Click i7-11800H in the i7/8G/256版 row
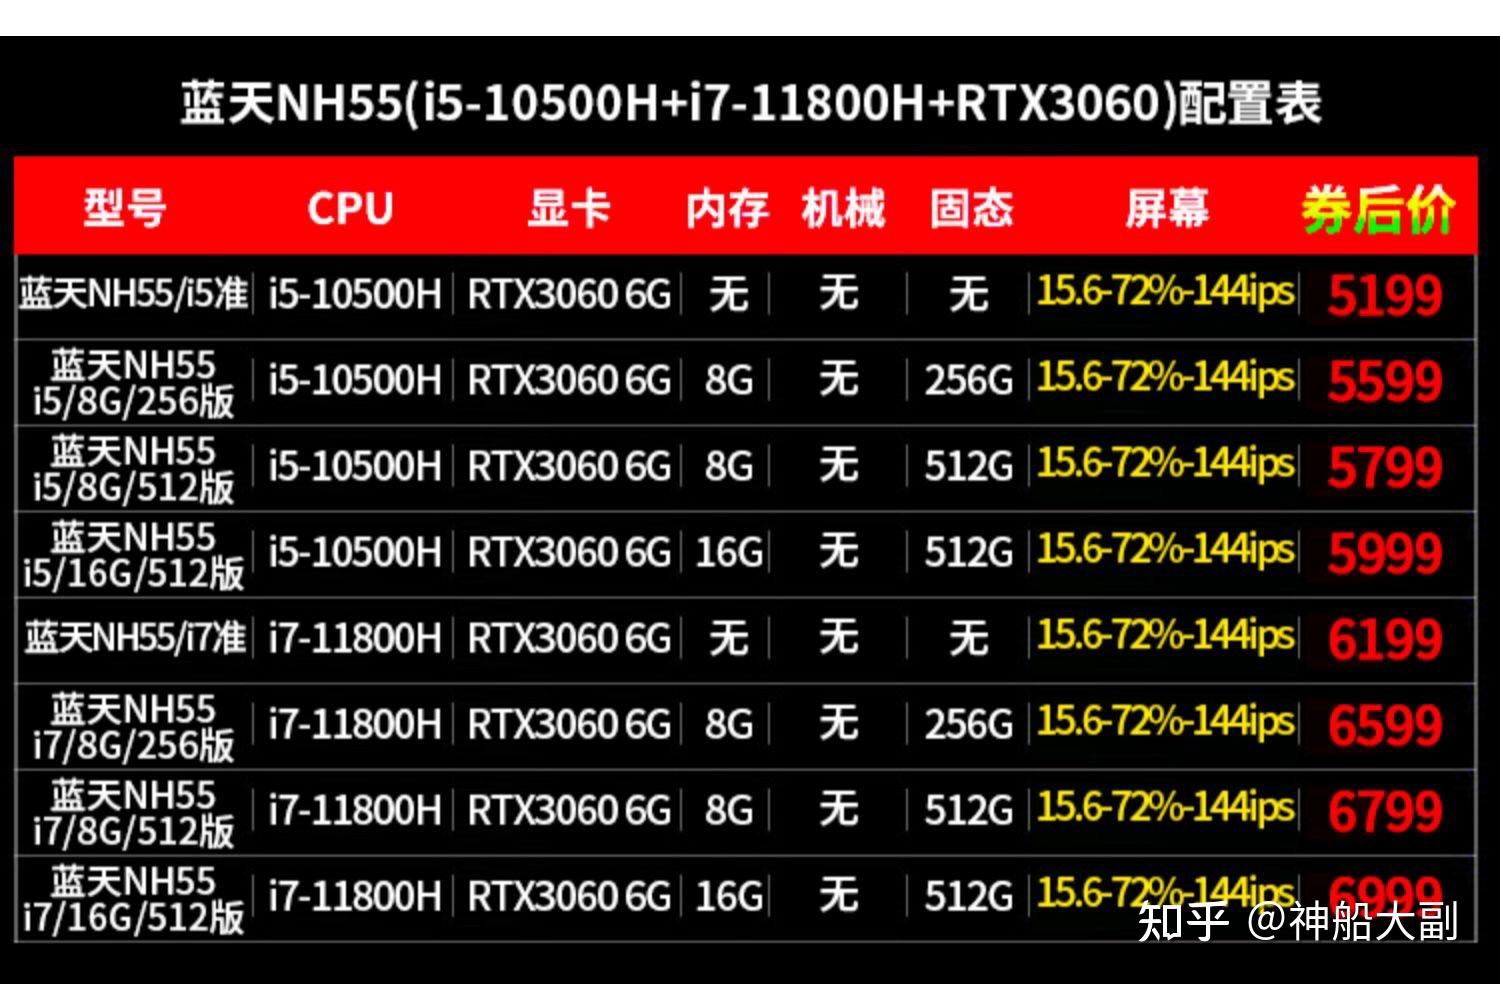Image resolution: width=1500 pixels, height=984 pixels. pyautogui.click(x=355, y=724)
